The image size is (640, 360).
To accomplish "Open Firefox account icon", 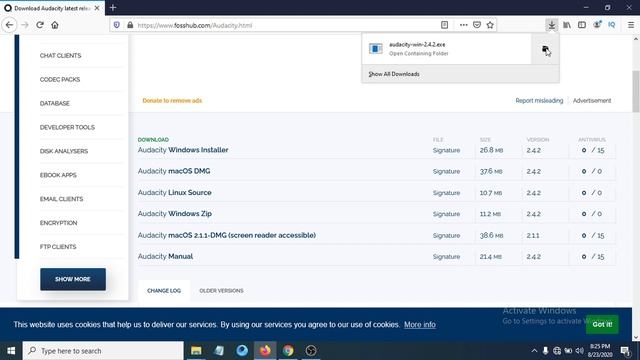I will [x=597, y=25].
